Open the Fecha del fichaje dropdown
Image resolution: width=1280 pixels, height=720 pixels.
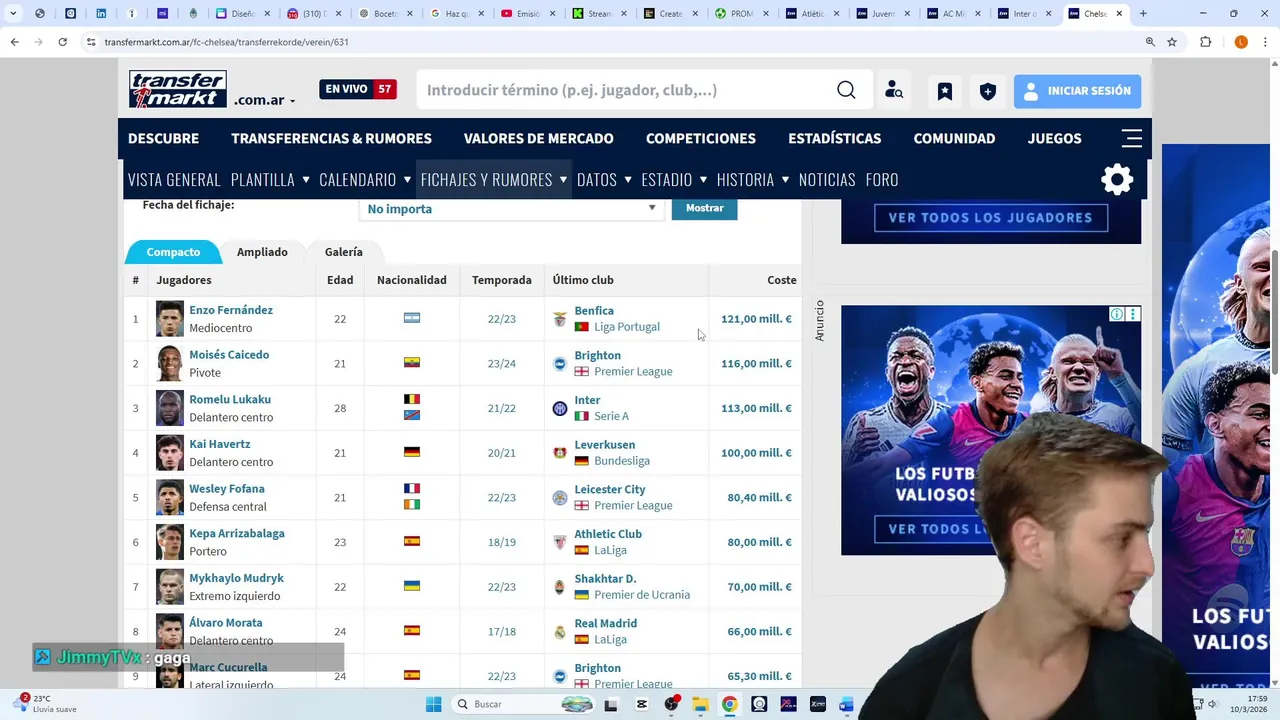[x=510, y=209]
